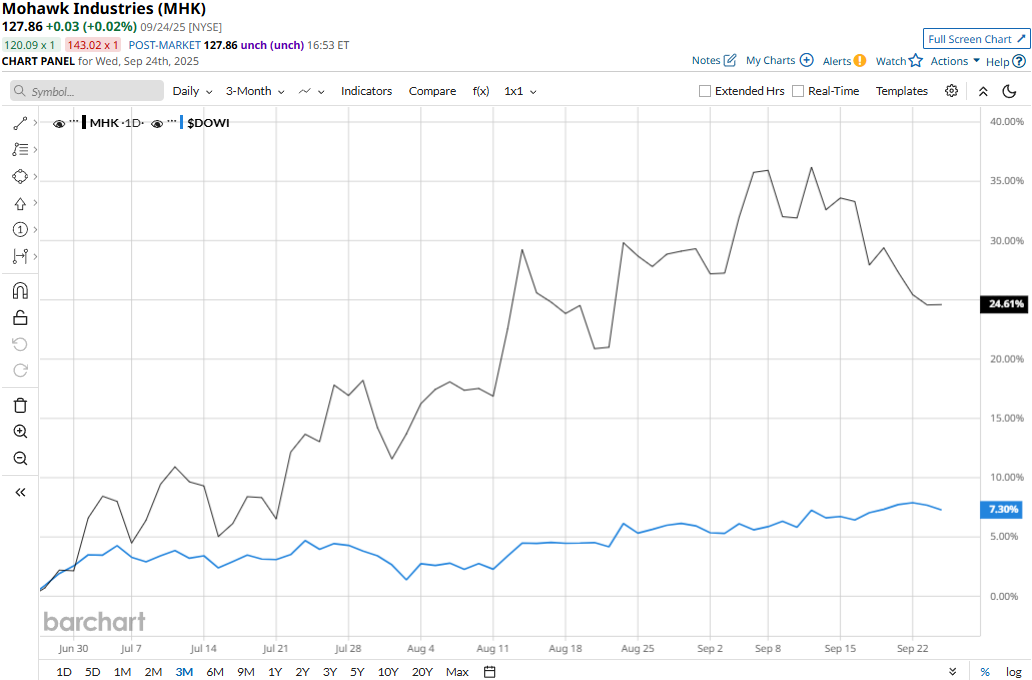The width and height of the screenshot is (1032, 680).
Task: Enable the Extended Hrs checkbox
Action: point(704,91)
